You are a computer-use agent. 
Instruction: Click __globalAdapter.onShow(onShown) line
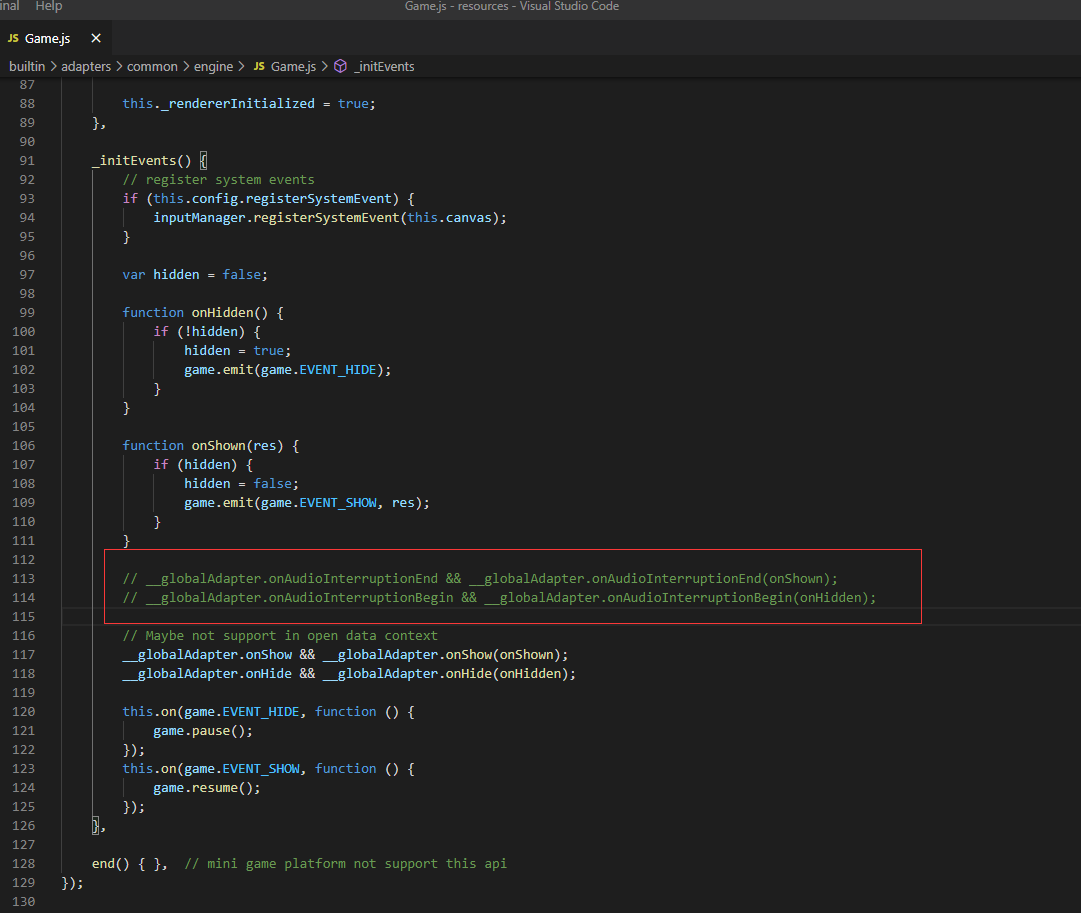pyautogui.click(x=345, y=654)
